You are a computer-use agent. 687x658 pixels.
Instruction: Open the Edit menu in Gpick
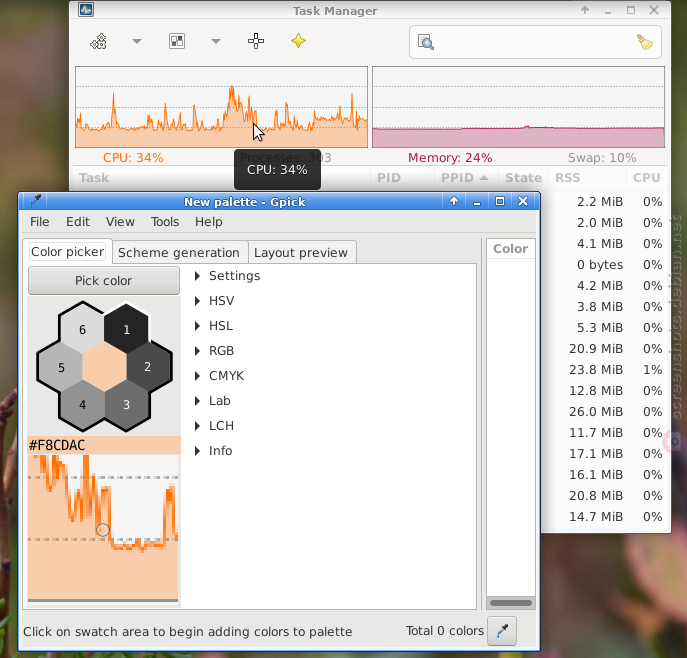coord(78,222)
